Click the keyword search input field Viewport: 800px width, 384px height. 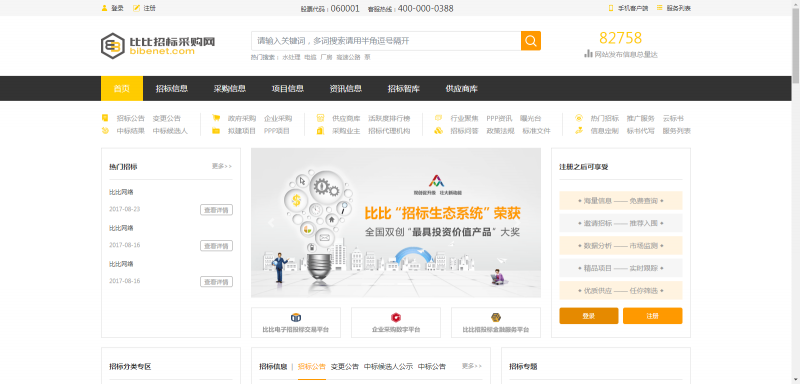coord(386,41)
